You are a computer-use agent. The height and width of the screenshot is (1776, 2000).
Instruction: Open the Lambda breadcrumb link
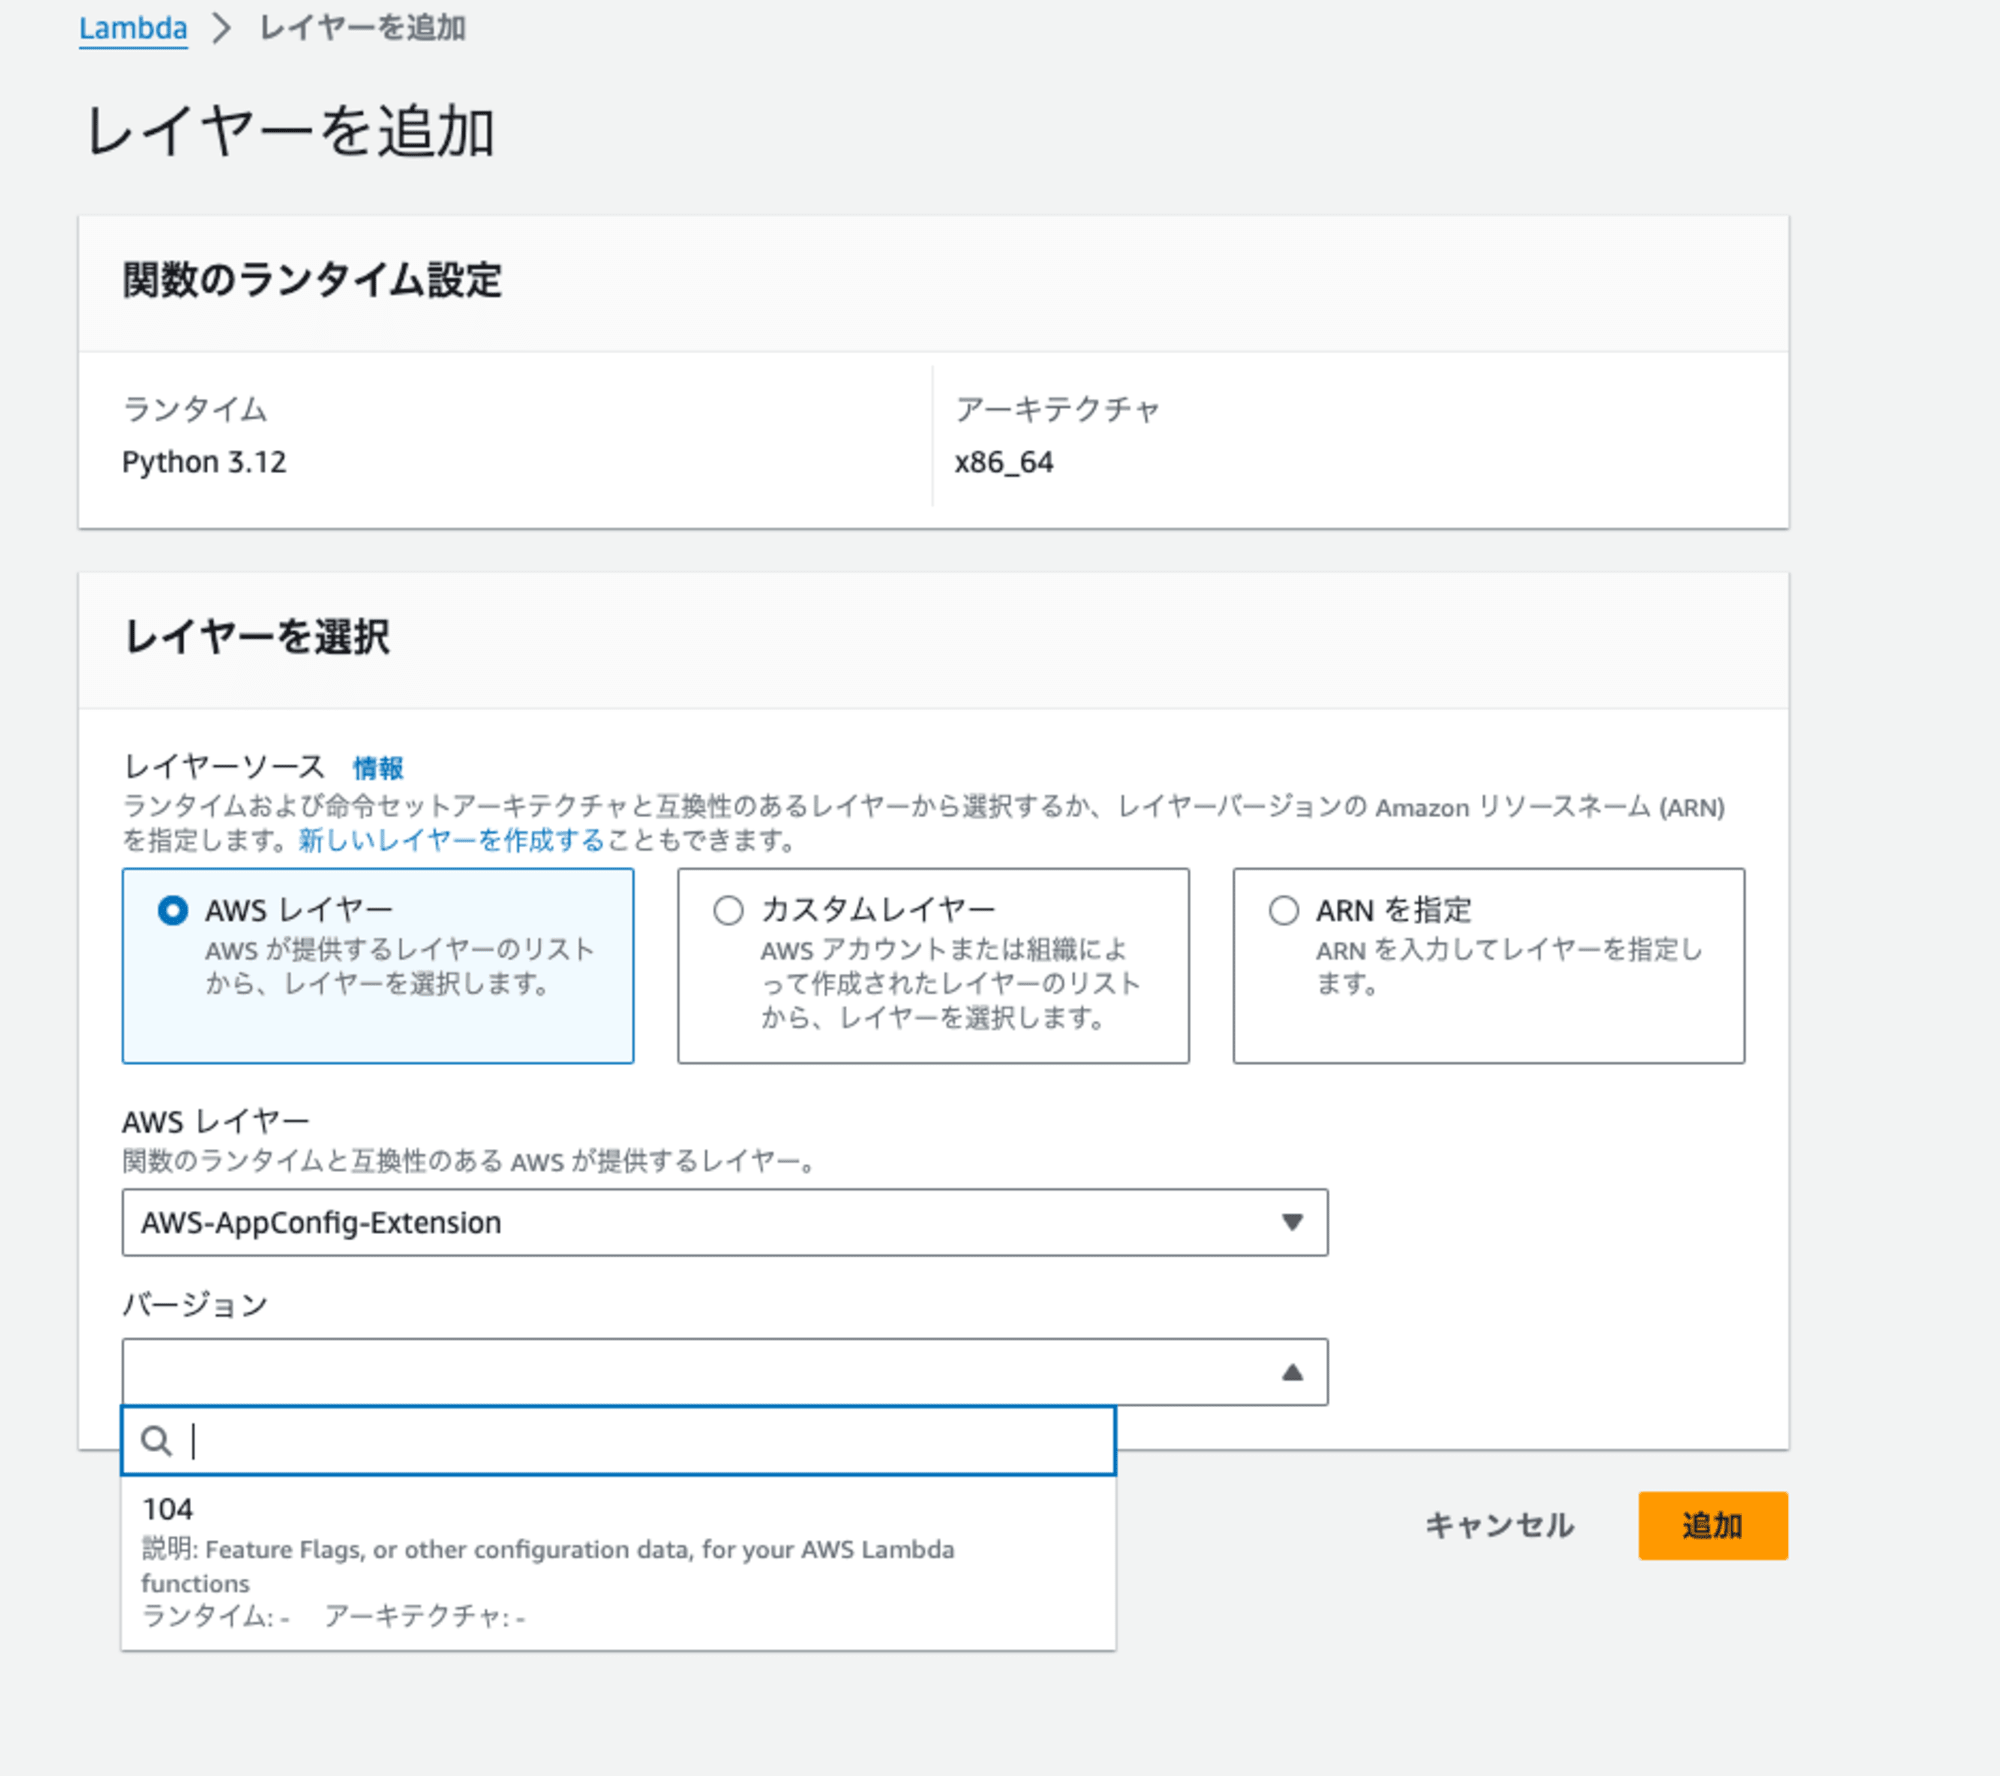pos(133,28)
